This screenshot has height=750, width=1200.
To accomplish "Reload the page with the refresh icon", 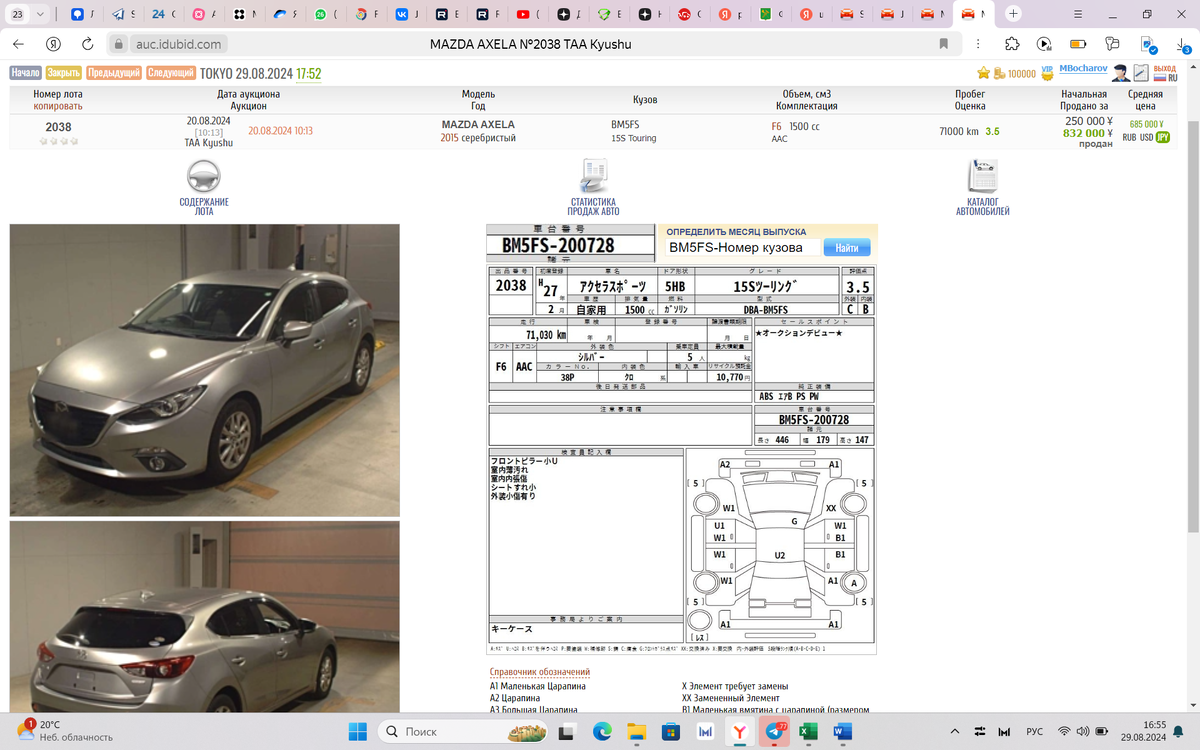I will (x=88, y=44).
